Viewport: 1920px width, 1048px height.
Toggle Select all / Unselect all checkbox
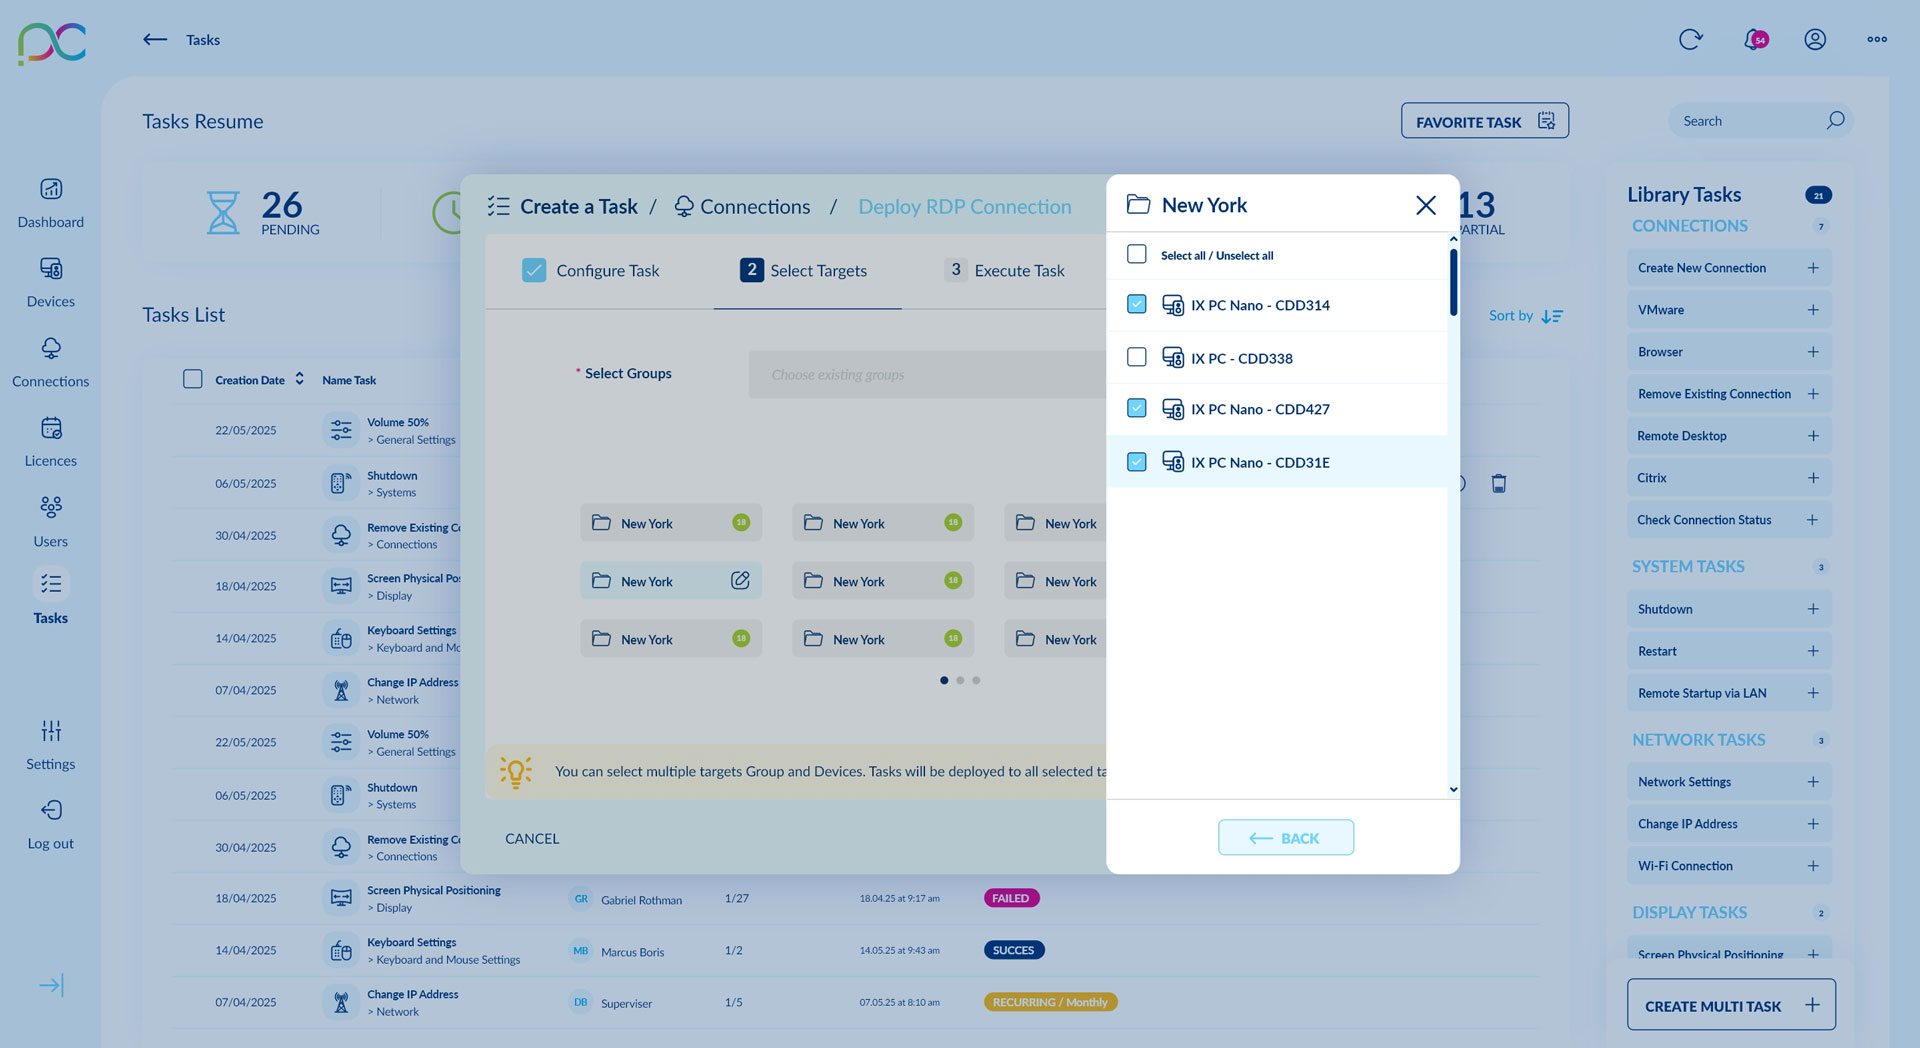click(x=1137, y=255)
